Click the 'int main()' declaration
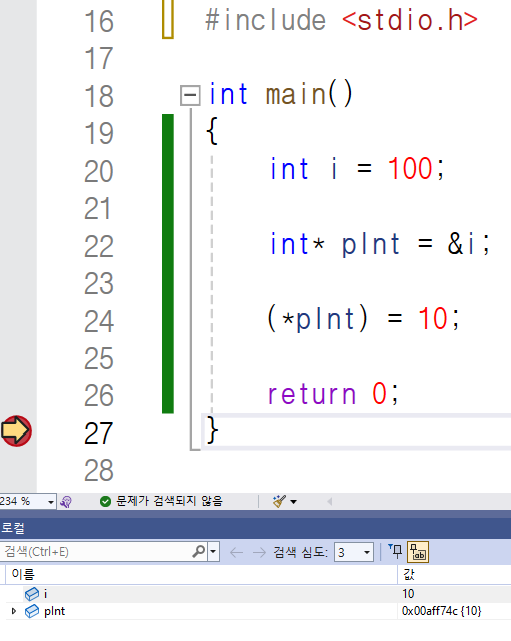Viewport: 511px width, 641px height. click(280, 94)
